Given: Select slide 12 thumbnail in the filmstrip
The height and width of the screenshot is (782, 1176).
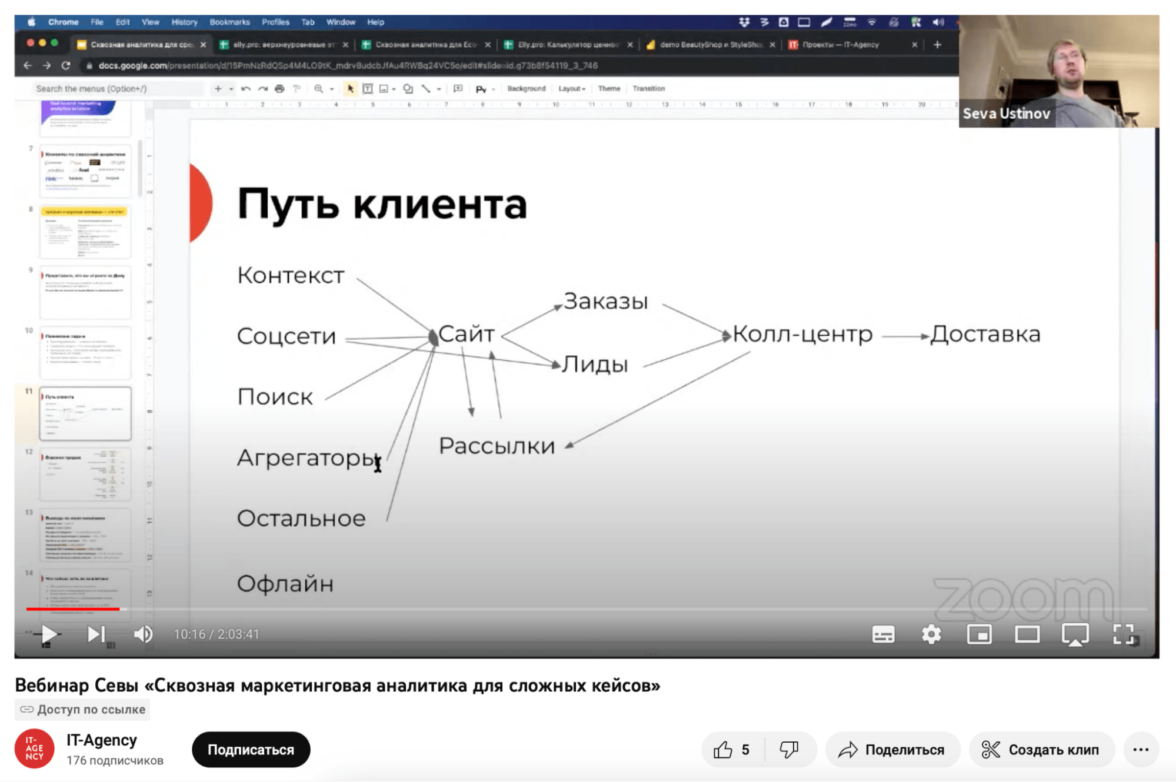Looking at the screenshot, I should [x=85, y=475].
